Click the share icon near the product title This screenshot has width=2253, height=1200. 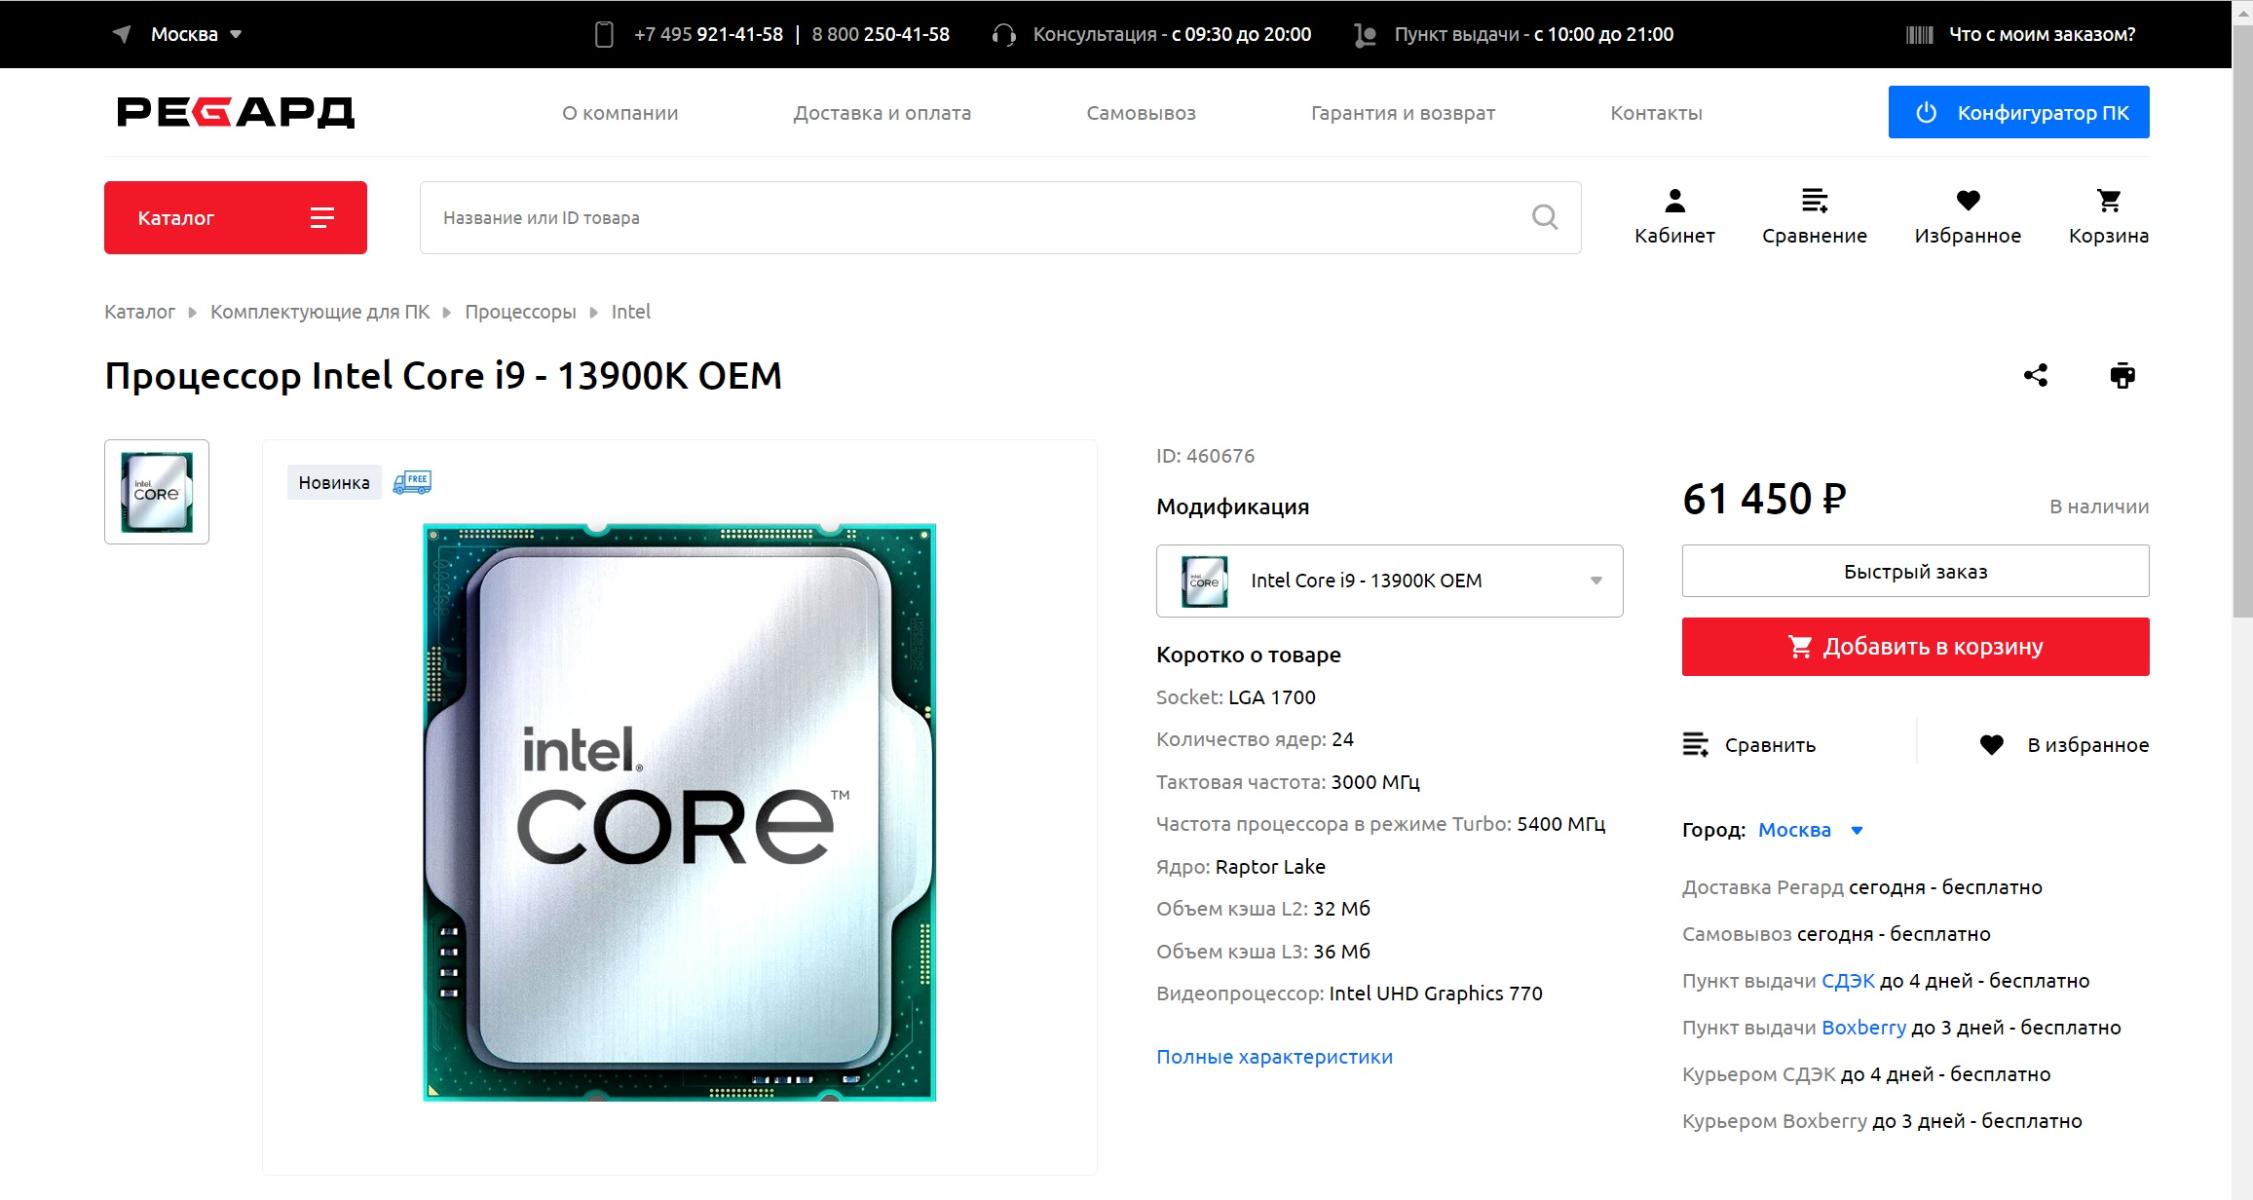2035,375
